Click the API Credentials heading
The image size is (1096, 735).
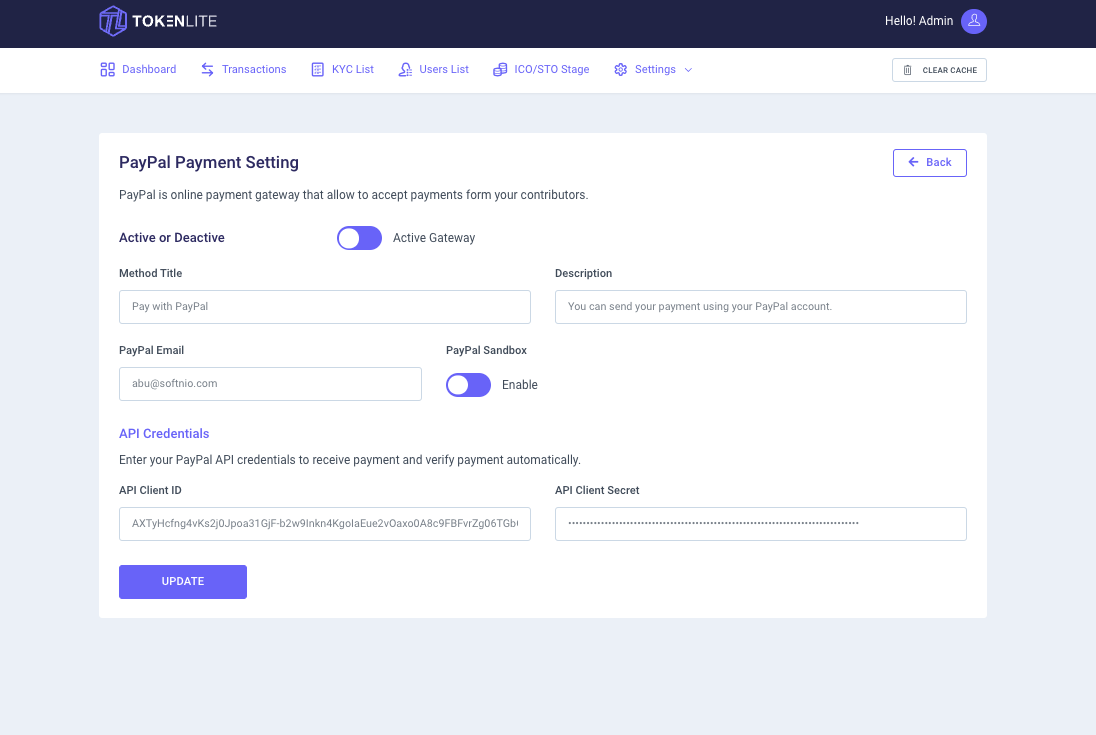(x=164, y=434)
